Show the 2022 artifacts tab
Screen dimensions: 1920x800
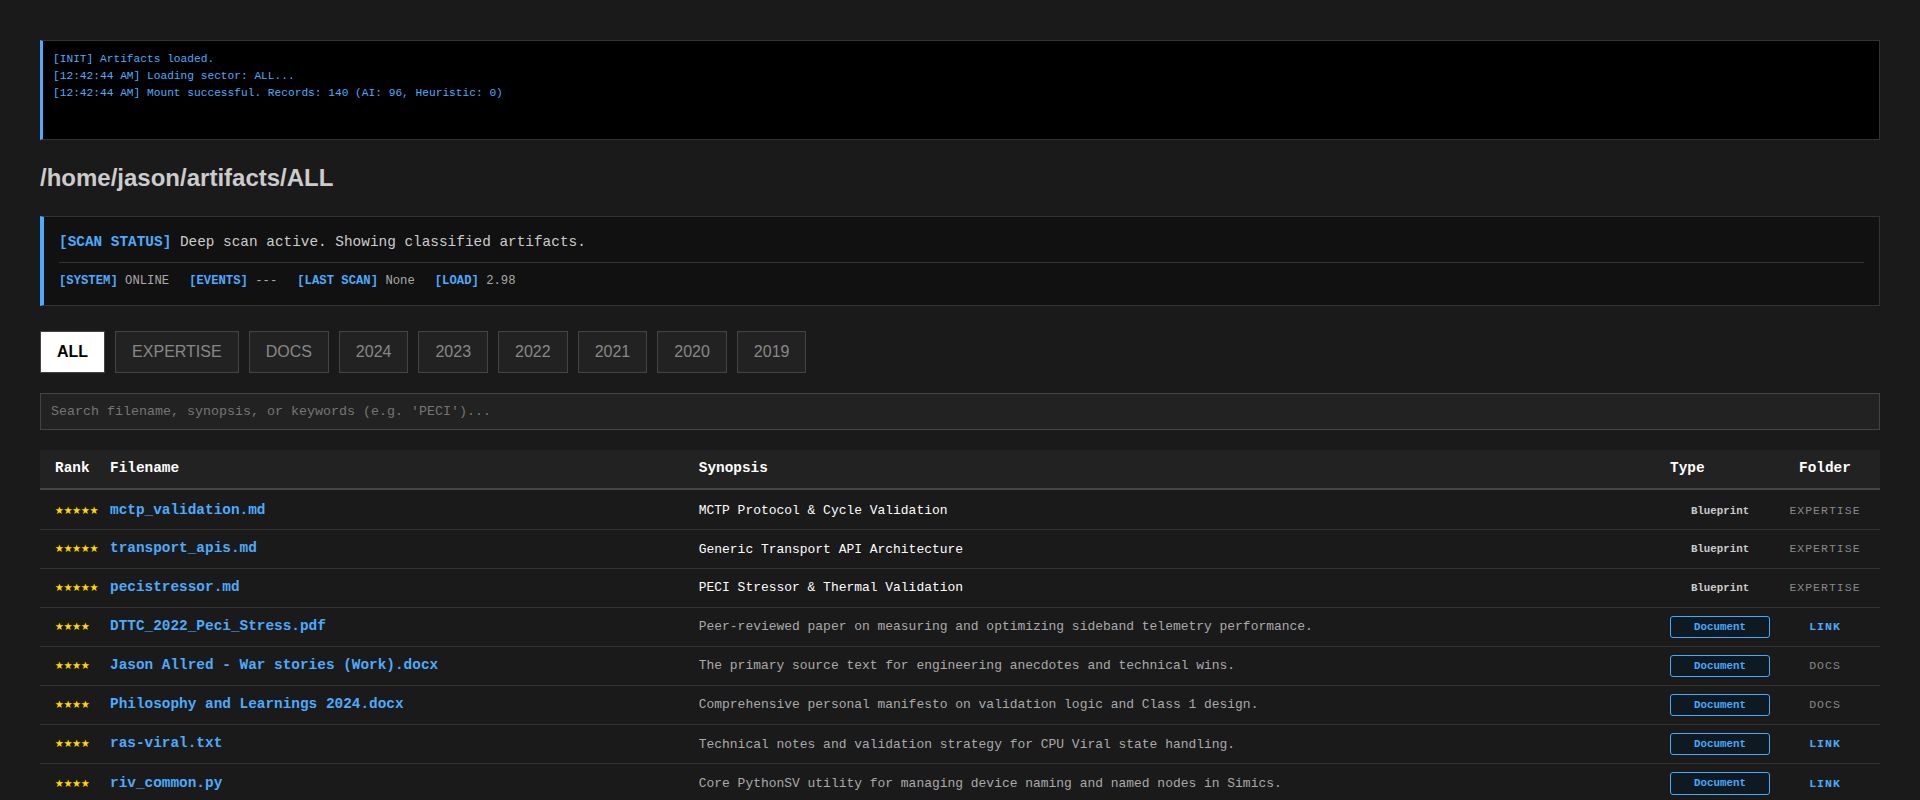pos(532,352)
